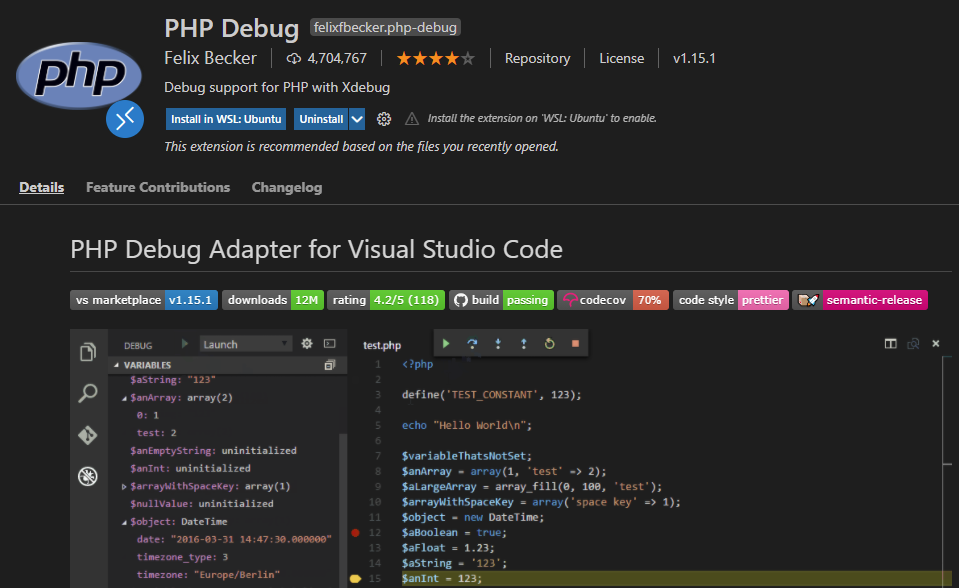Select the Explorer icon in the activity bar

pyautogui.click(x=88, y=350)
